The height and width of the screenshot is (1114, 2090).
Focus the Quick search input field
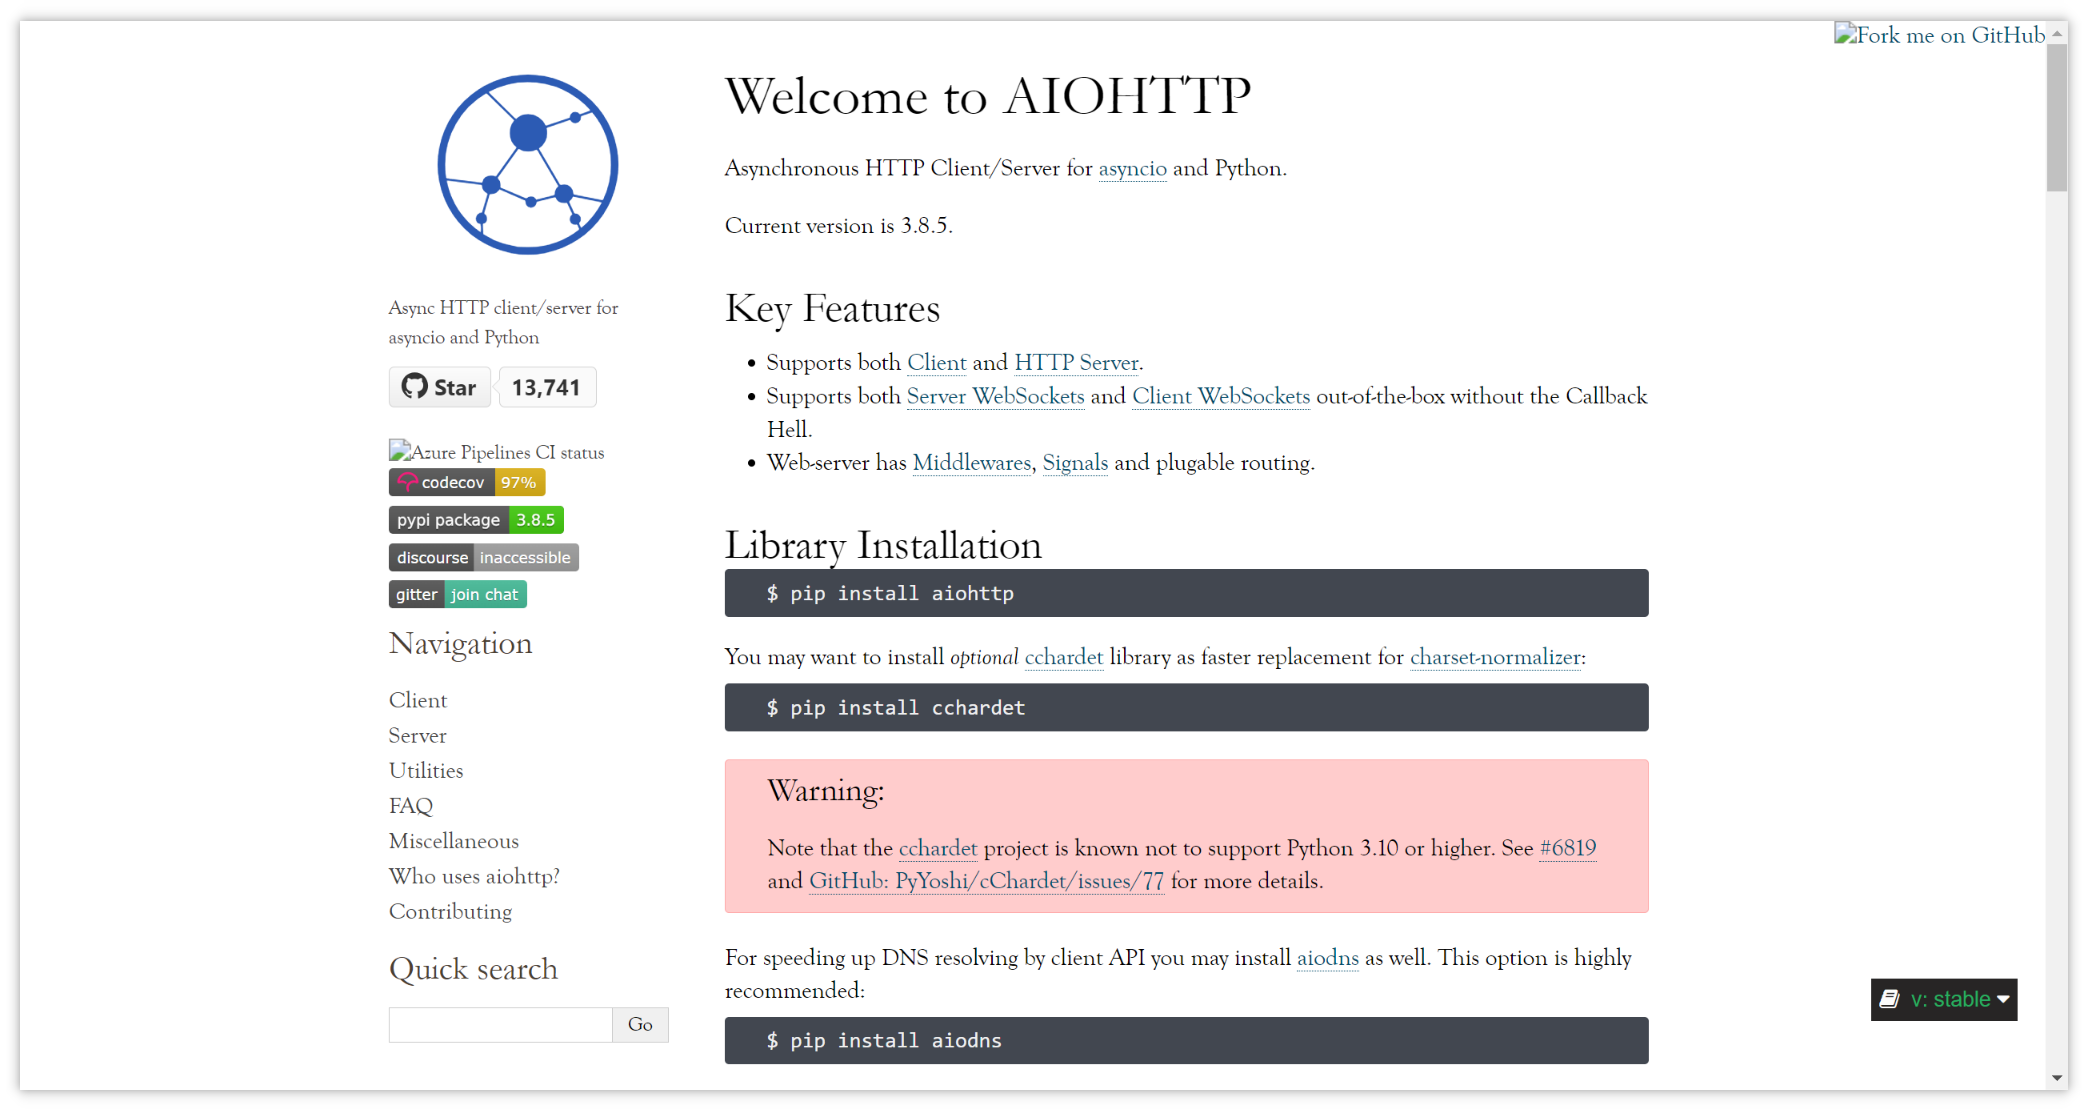click(501, 1024)
